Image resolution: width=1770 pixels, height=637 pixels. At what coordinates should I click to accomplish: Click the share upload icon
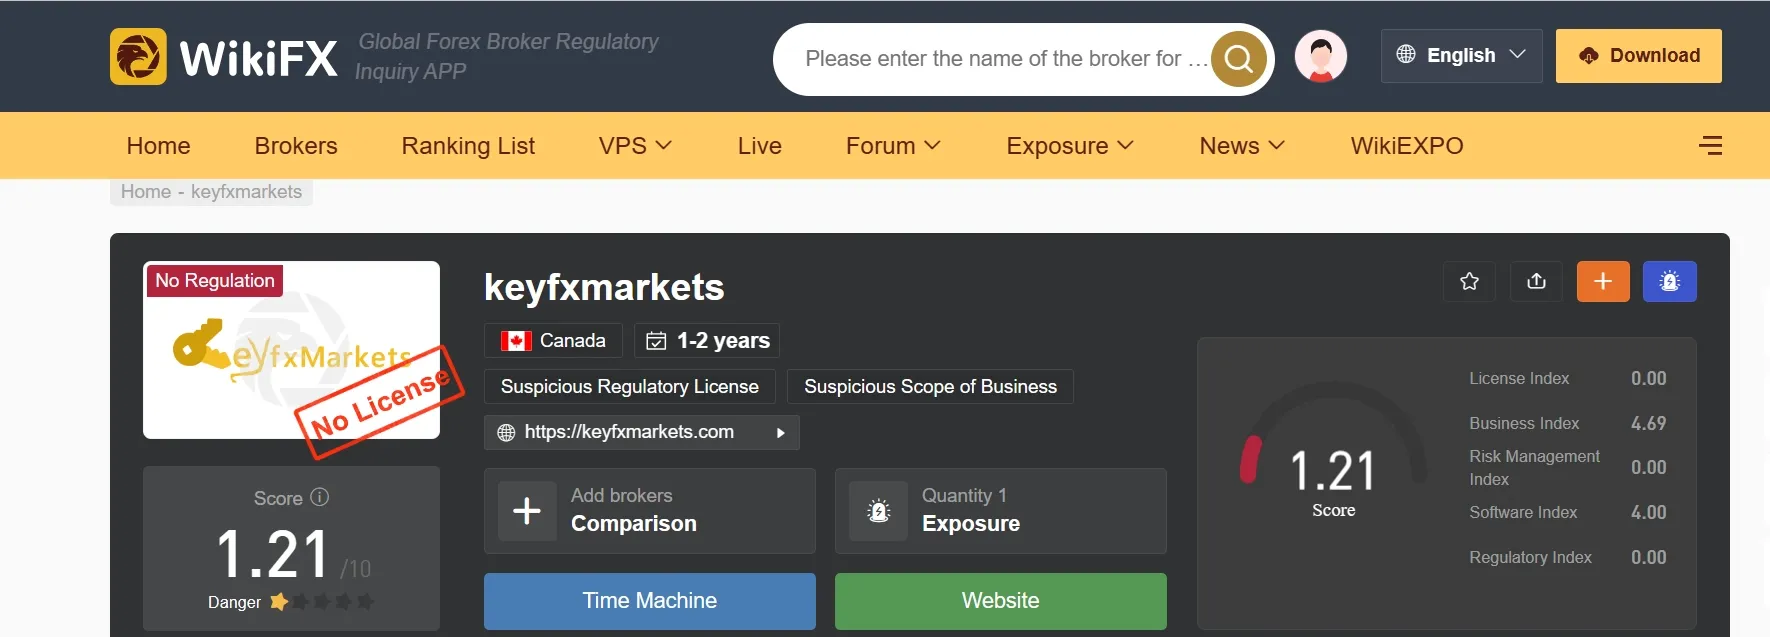(x=1537, y=281)
